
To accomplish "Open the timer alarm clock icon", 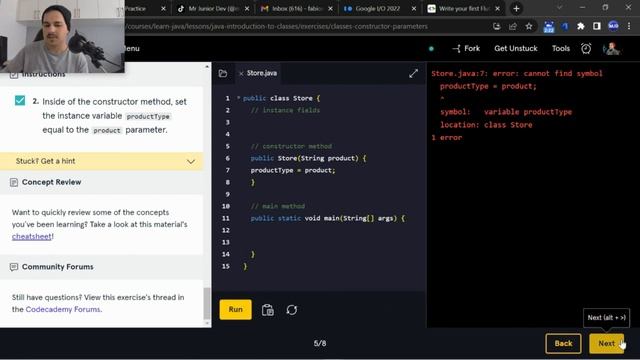I will (x=586, y=49).
